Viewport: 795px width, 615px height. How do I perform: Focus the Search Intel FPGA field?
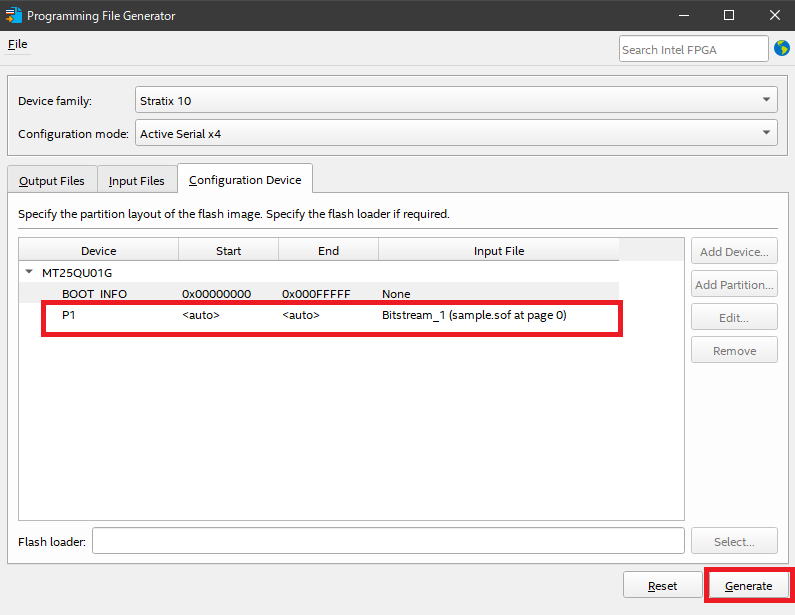click(x=693, y=49)
